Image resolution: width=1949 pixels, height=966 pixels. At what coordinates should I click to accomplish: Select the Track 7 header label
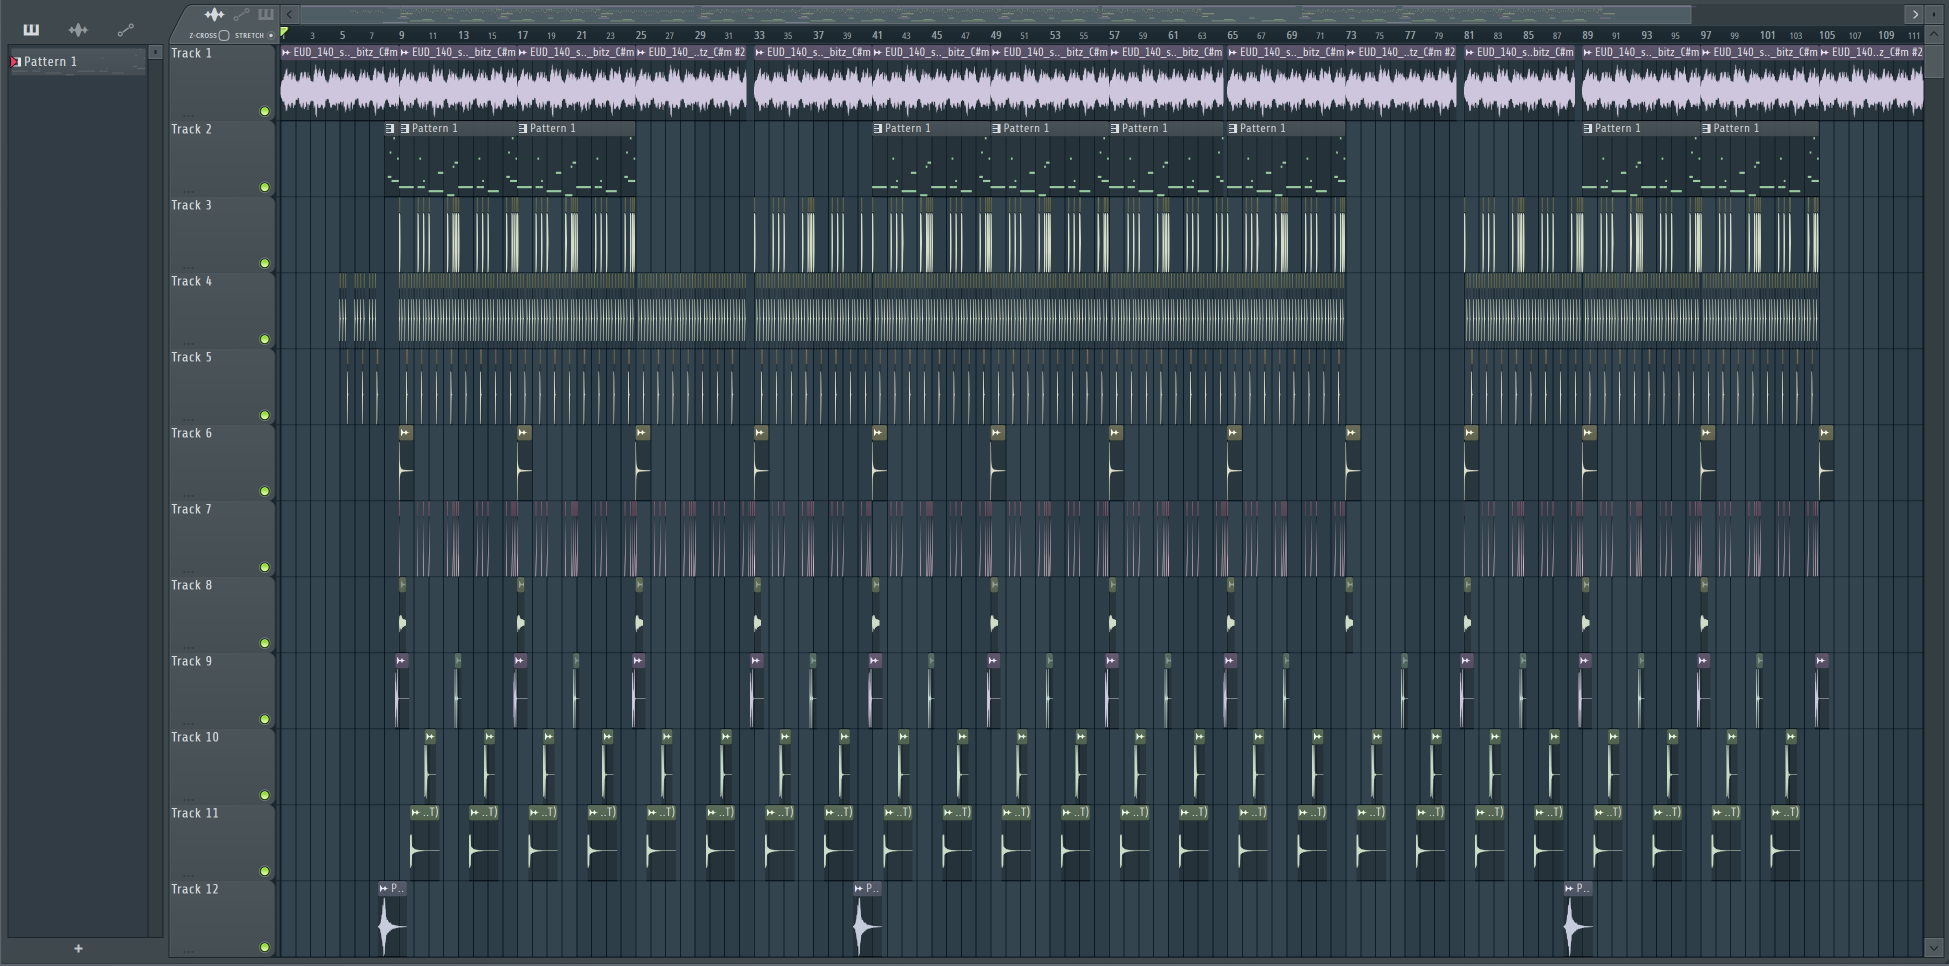191,509
